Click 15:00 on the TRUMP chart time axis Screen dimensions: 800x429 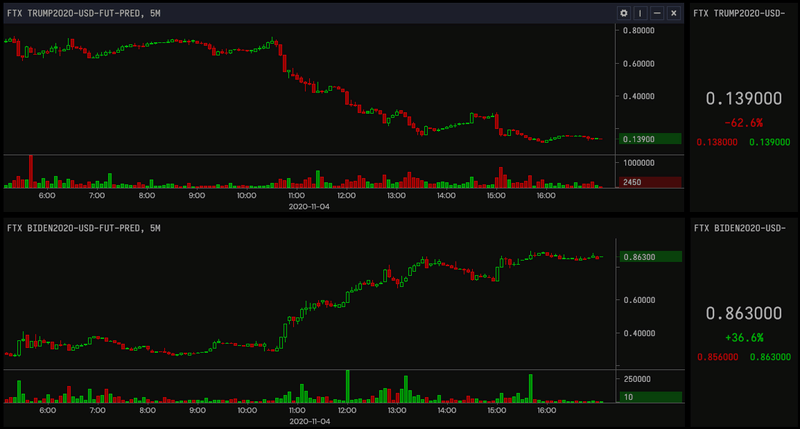point(496,196)
